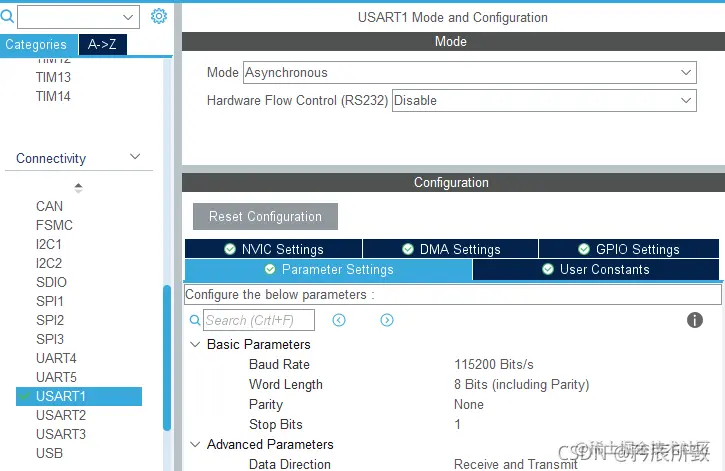
Task: Click the sidebar vertical scrollbar
Action: (x=167, y=358)
